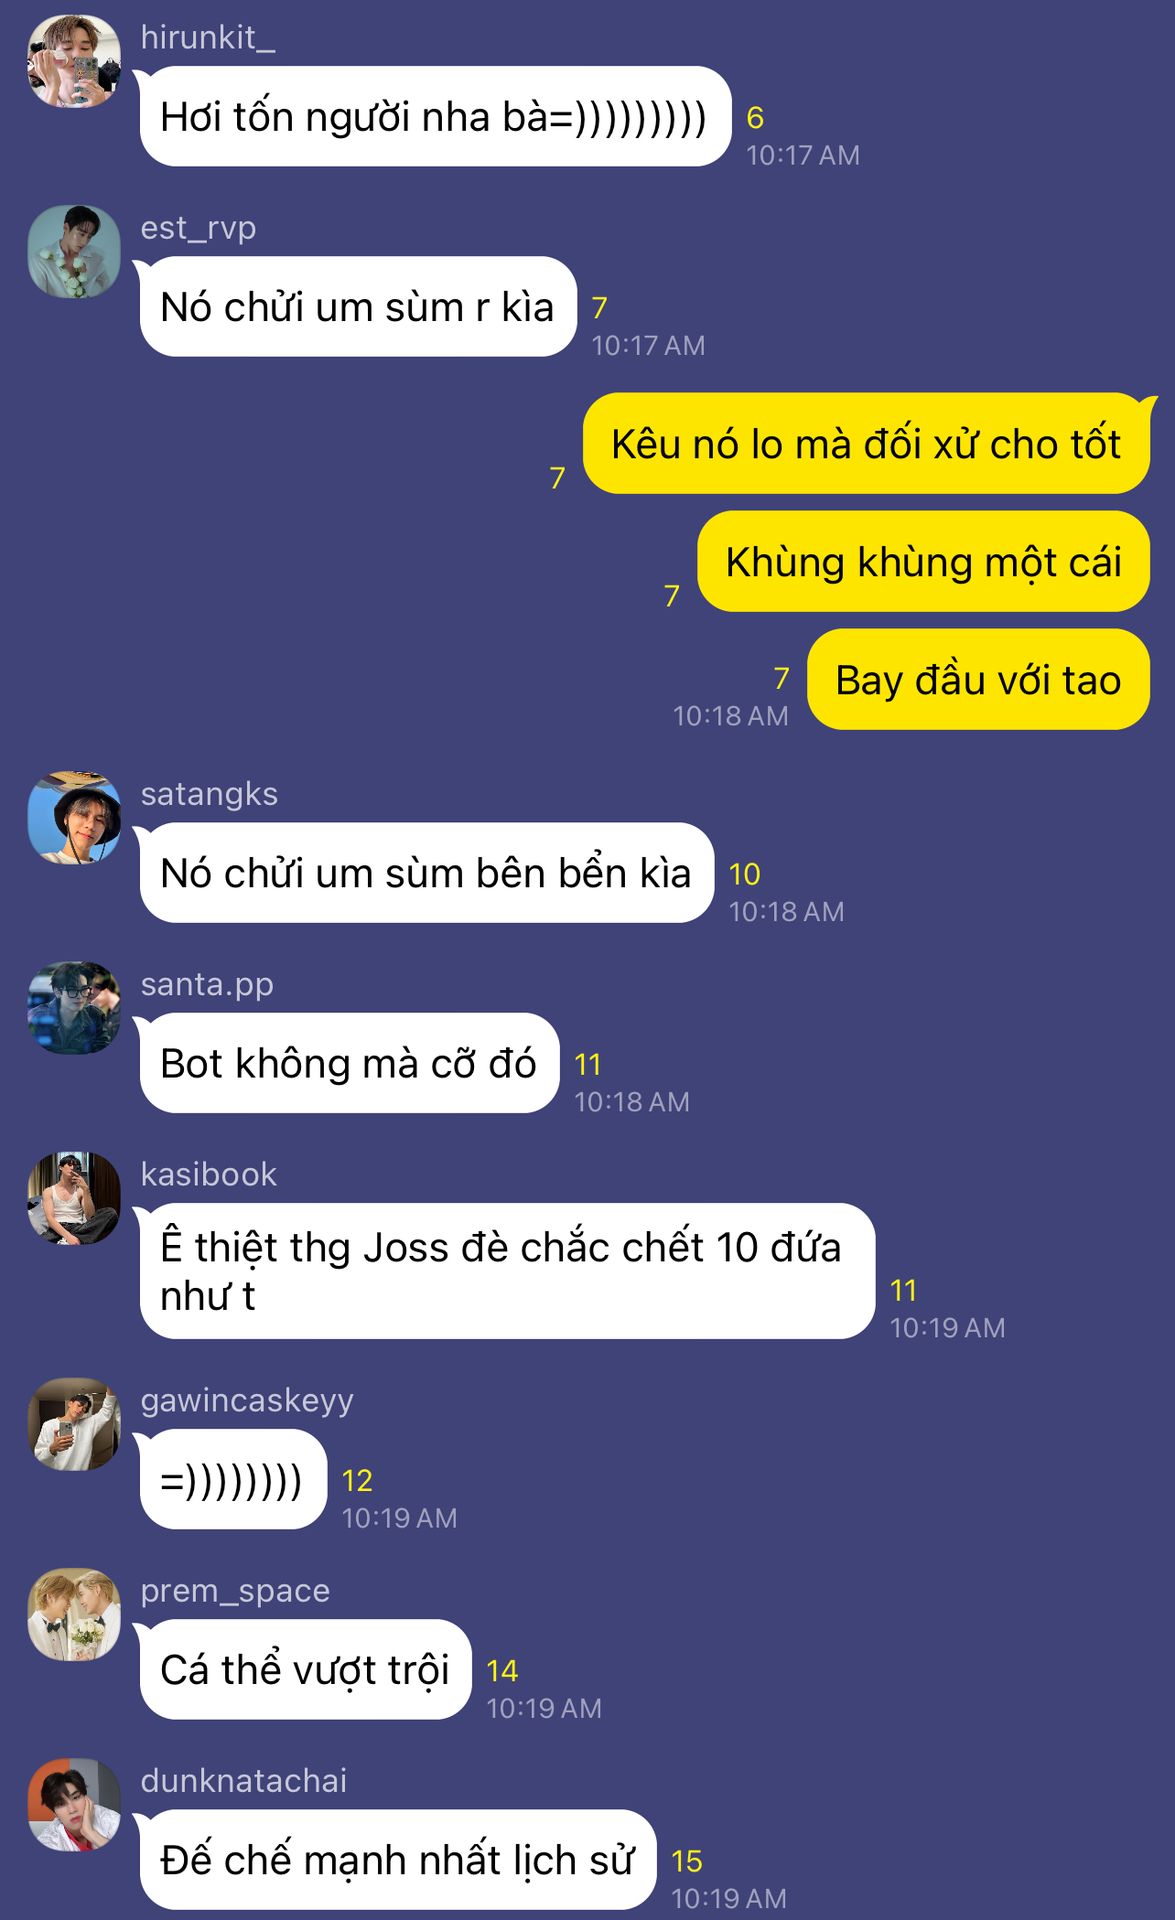
Task: Tap yellow bubble 'Kêu nó lo mà đối xử cho tốt'
Action: point(866,444)
